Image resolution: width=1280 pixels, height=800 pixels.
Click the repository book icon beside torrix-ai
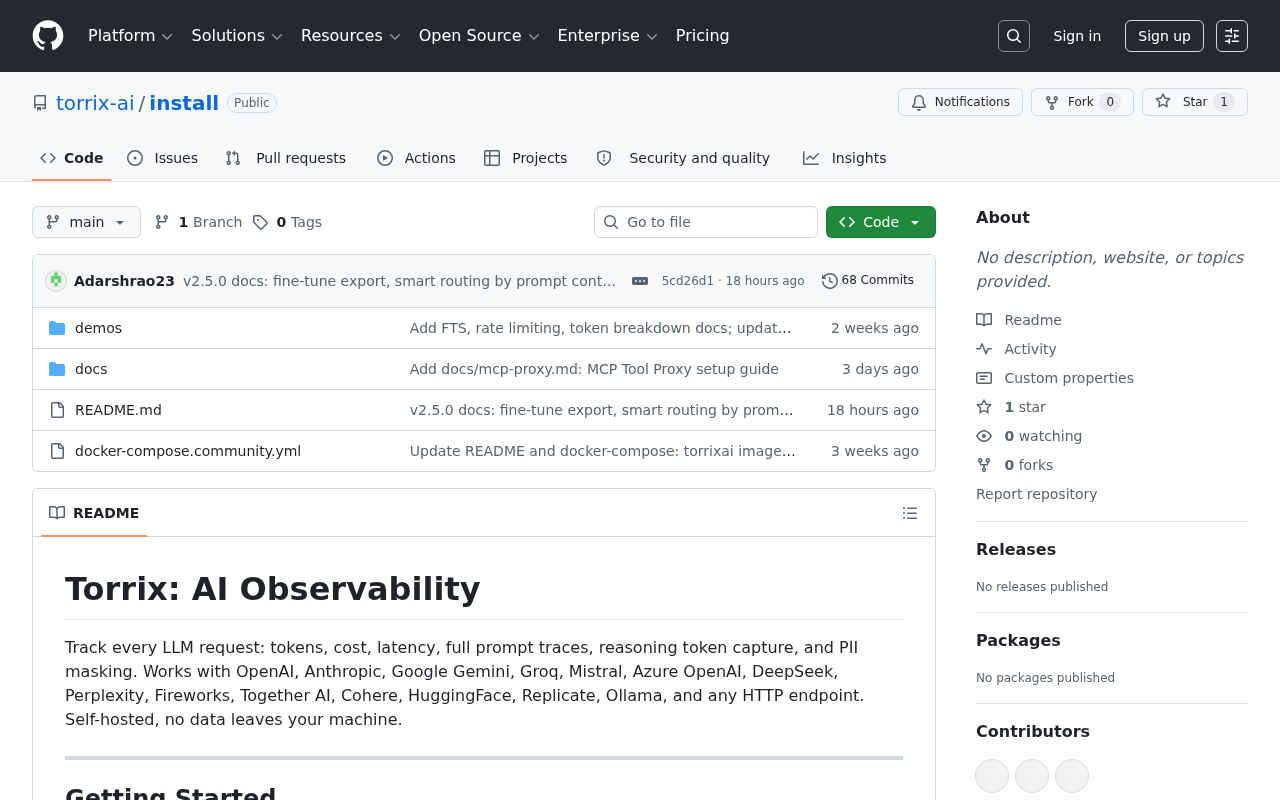tap(40, 103)
